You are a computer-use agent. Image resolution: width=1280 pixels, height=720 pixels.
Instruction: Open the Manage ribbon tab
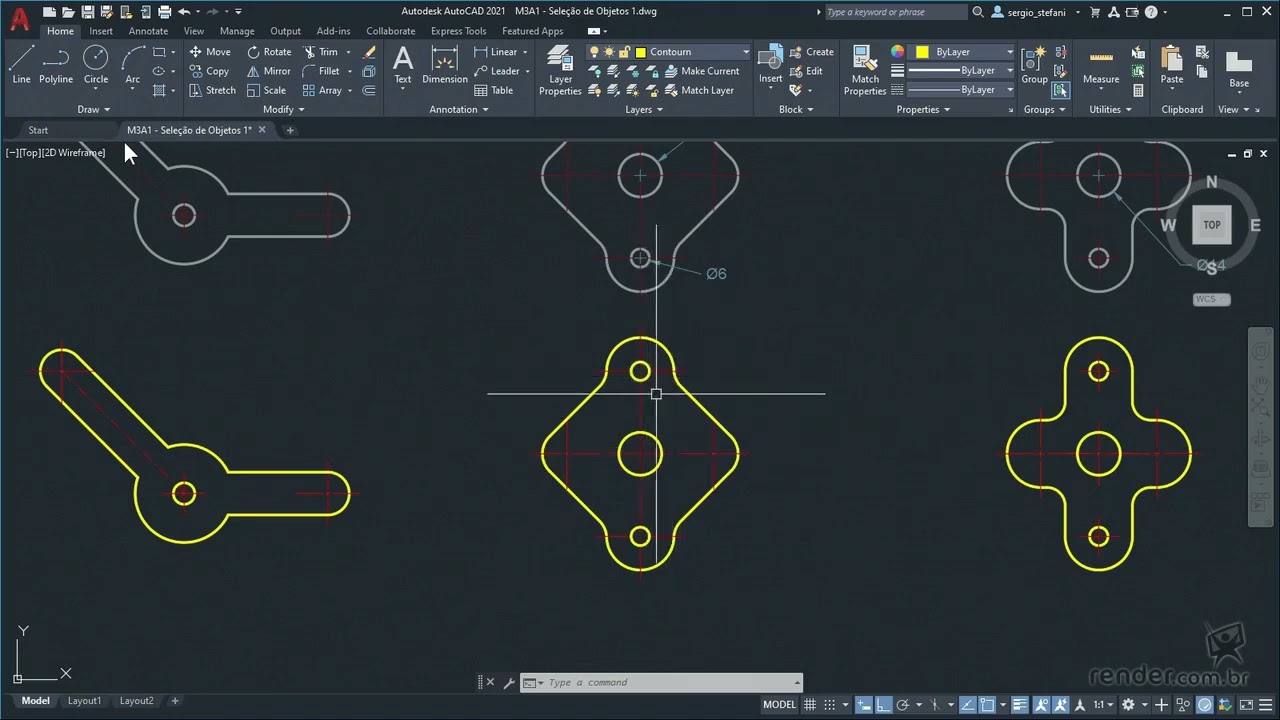click(x=237, y=31)
